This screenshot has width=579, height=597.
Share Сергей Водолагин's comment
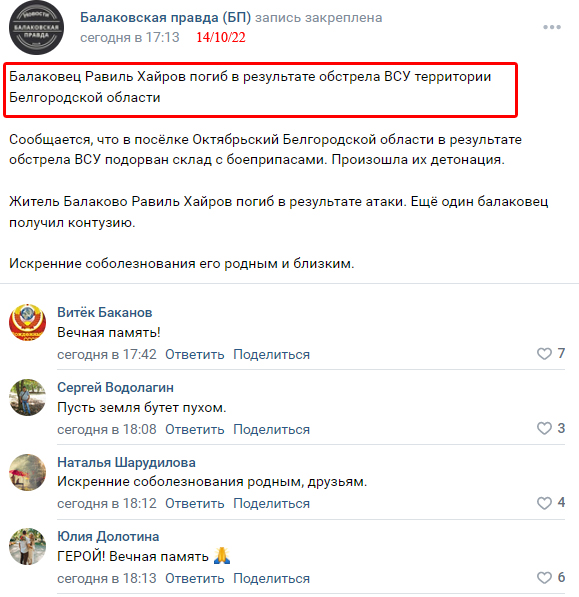[271, 429]
